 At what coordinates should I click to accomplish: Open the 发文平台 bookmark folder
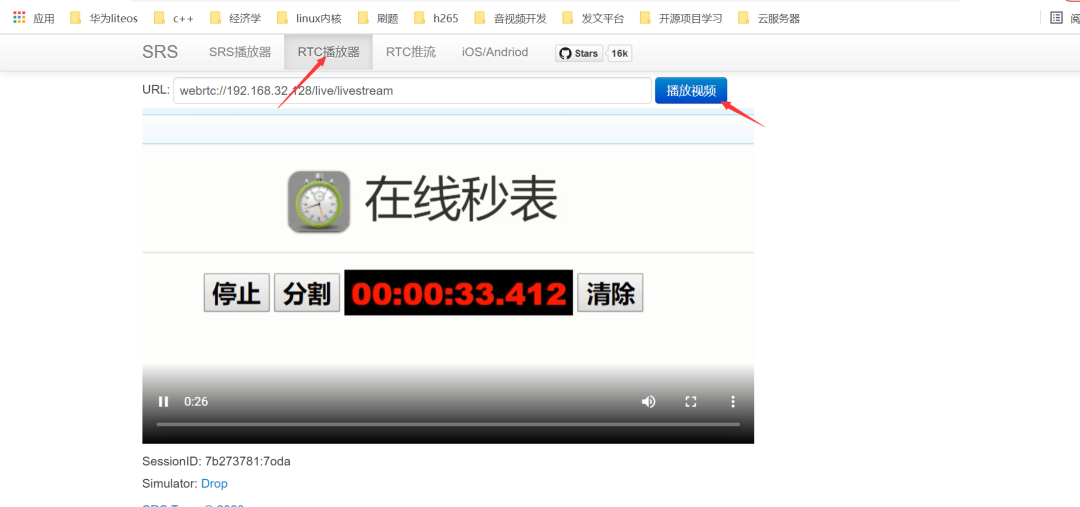(593, 19)
